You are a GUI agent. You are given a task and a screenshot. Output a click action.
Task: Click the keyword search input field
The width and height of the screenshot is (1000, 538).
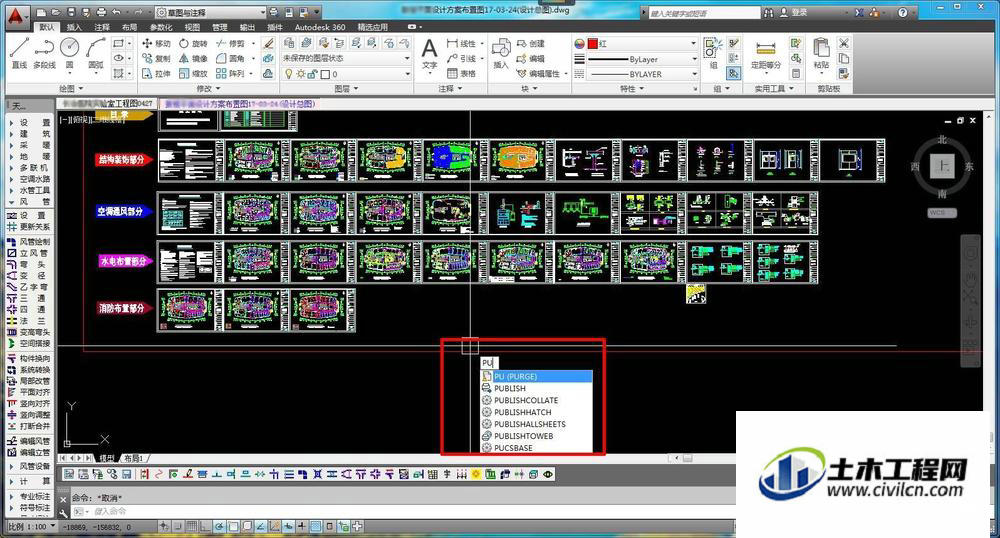705,12
